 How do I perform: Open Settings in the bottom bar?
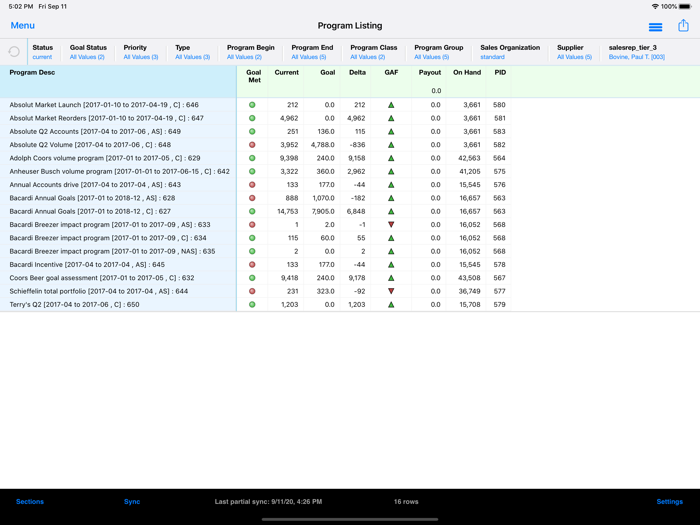click(x=670, y=502)
